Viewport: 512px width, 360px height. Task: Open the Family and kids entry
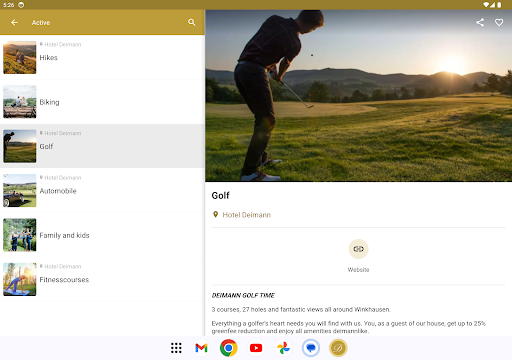tap(102, 235)
